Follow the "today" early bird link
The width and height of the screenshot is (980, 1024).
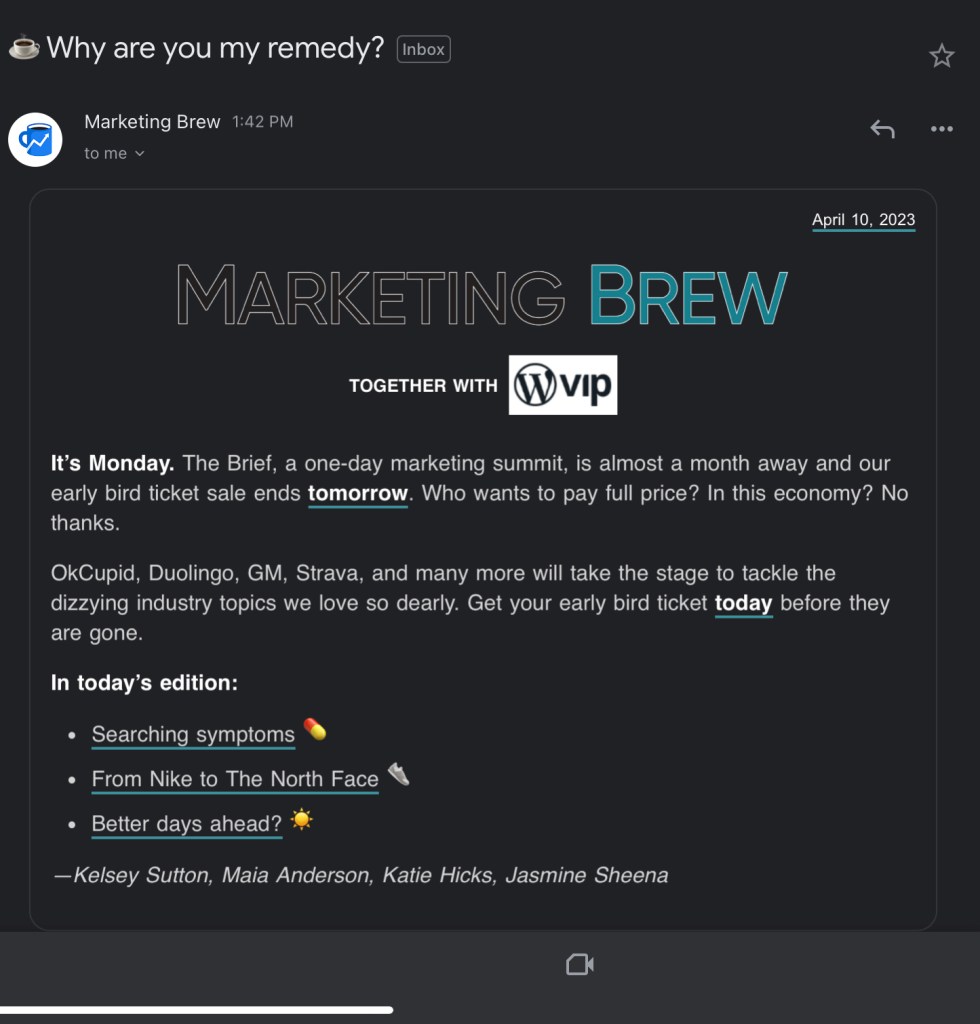point(743,603)
